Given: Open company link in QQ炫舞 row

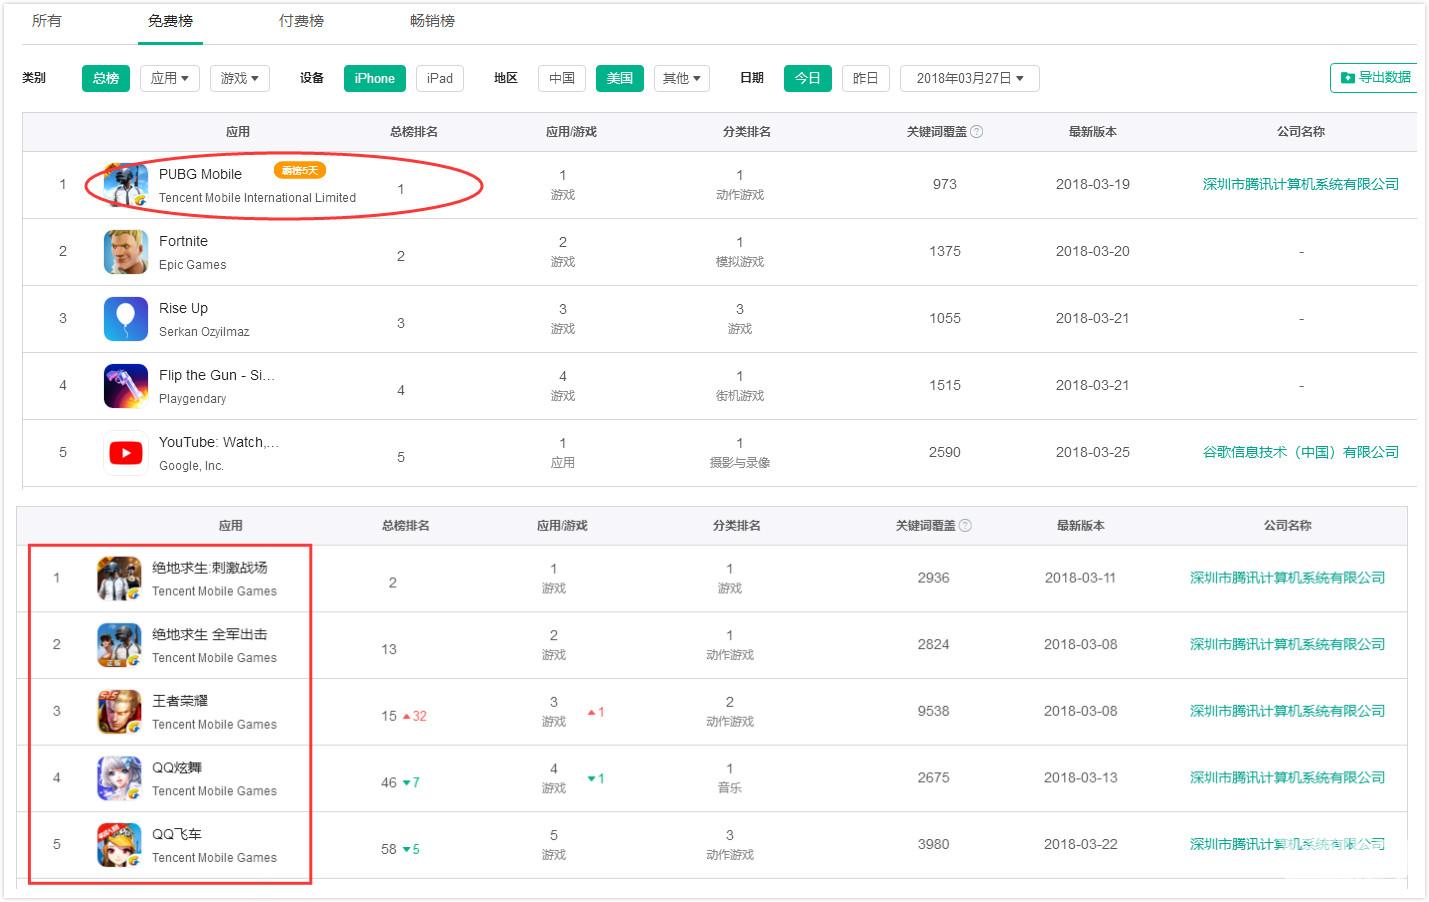Looking at the screenshot, I should click(x=1288, y=777).
